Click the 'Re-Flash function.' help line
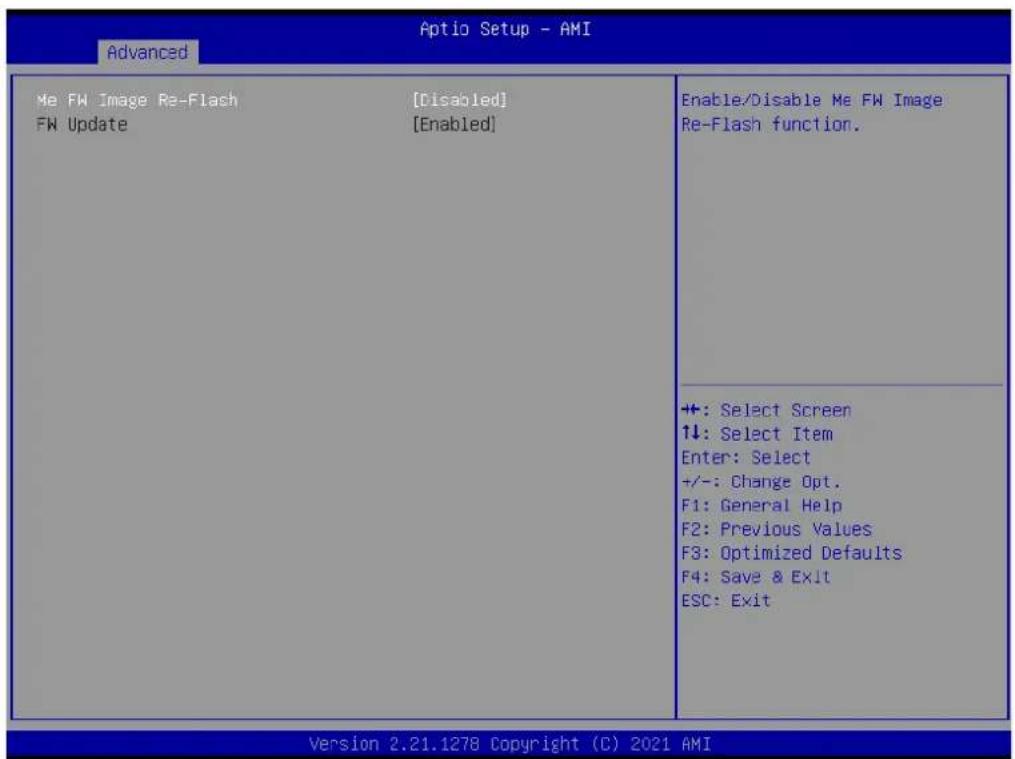Image resolution: width=1015 pixels, height=759 pixels. [x=770, y=124]
